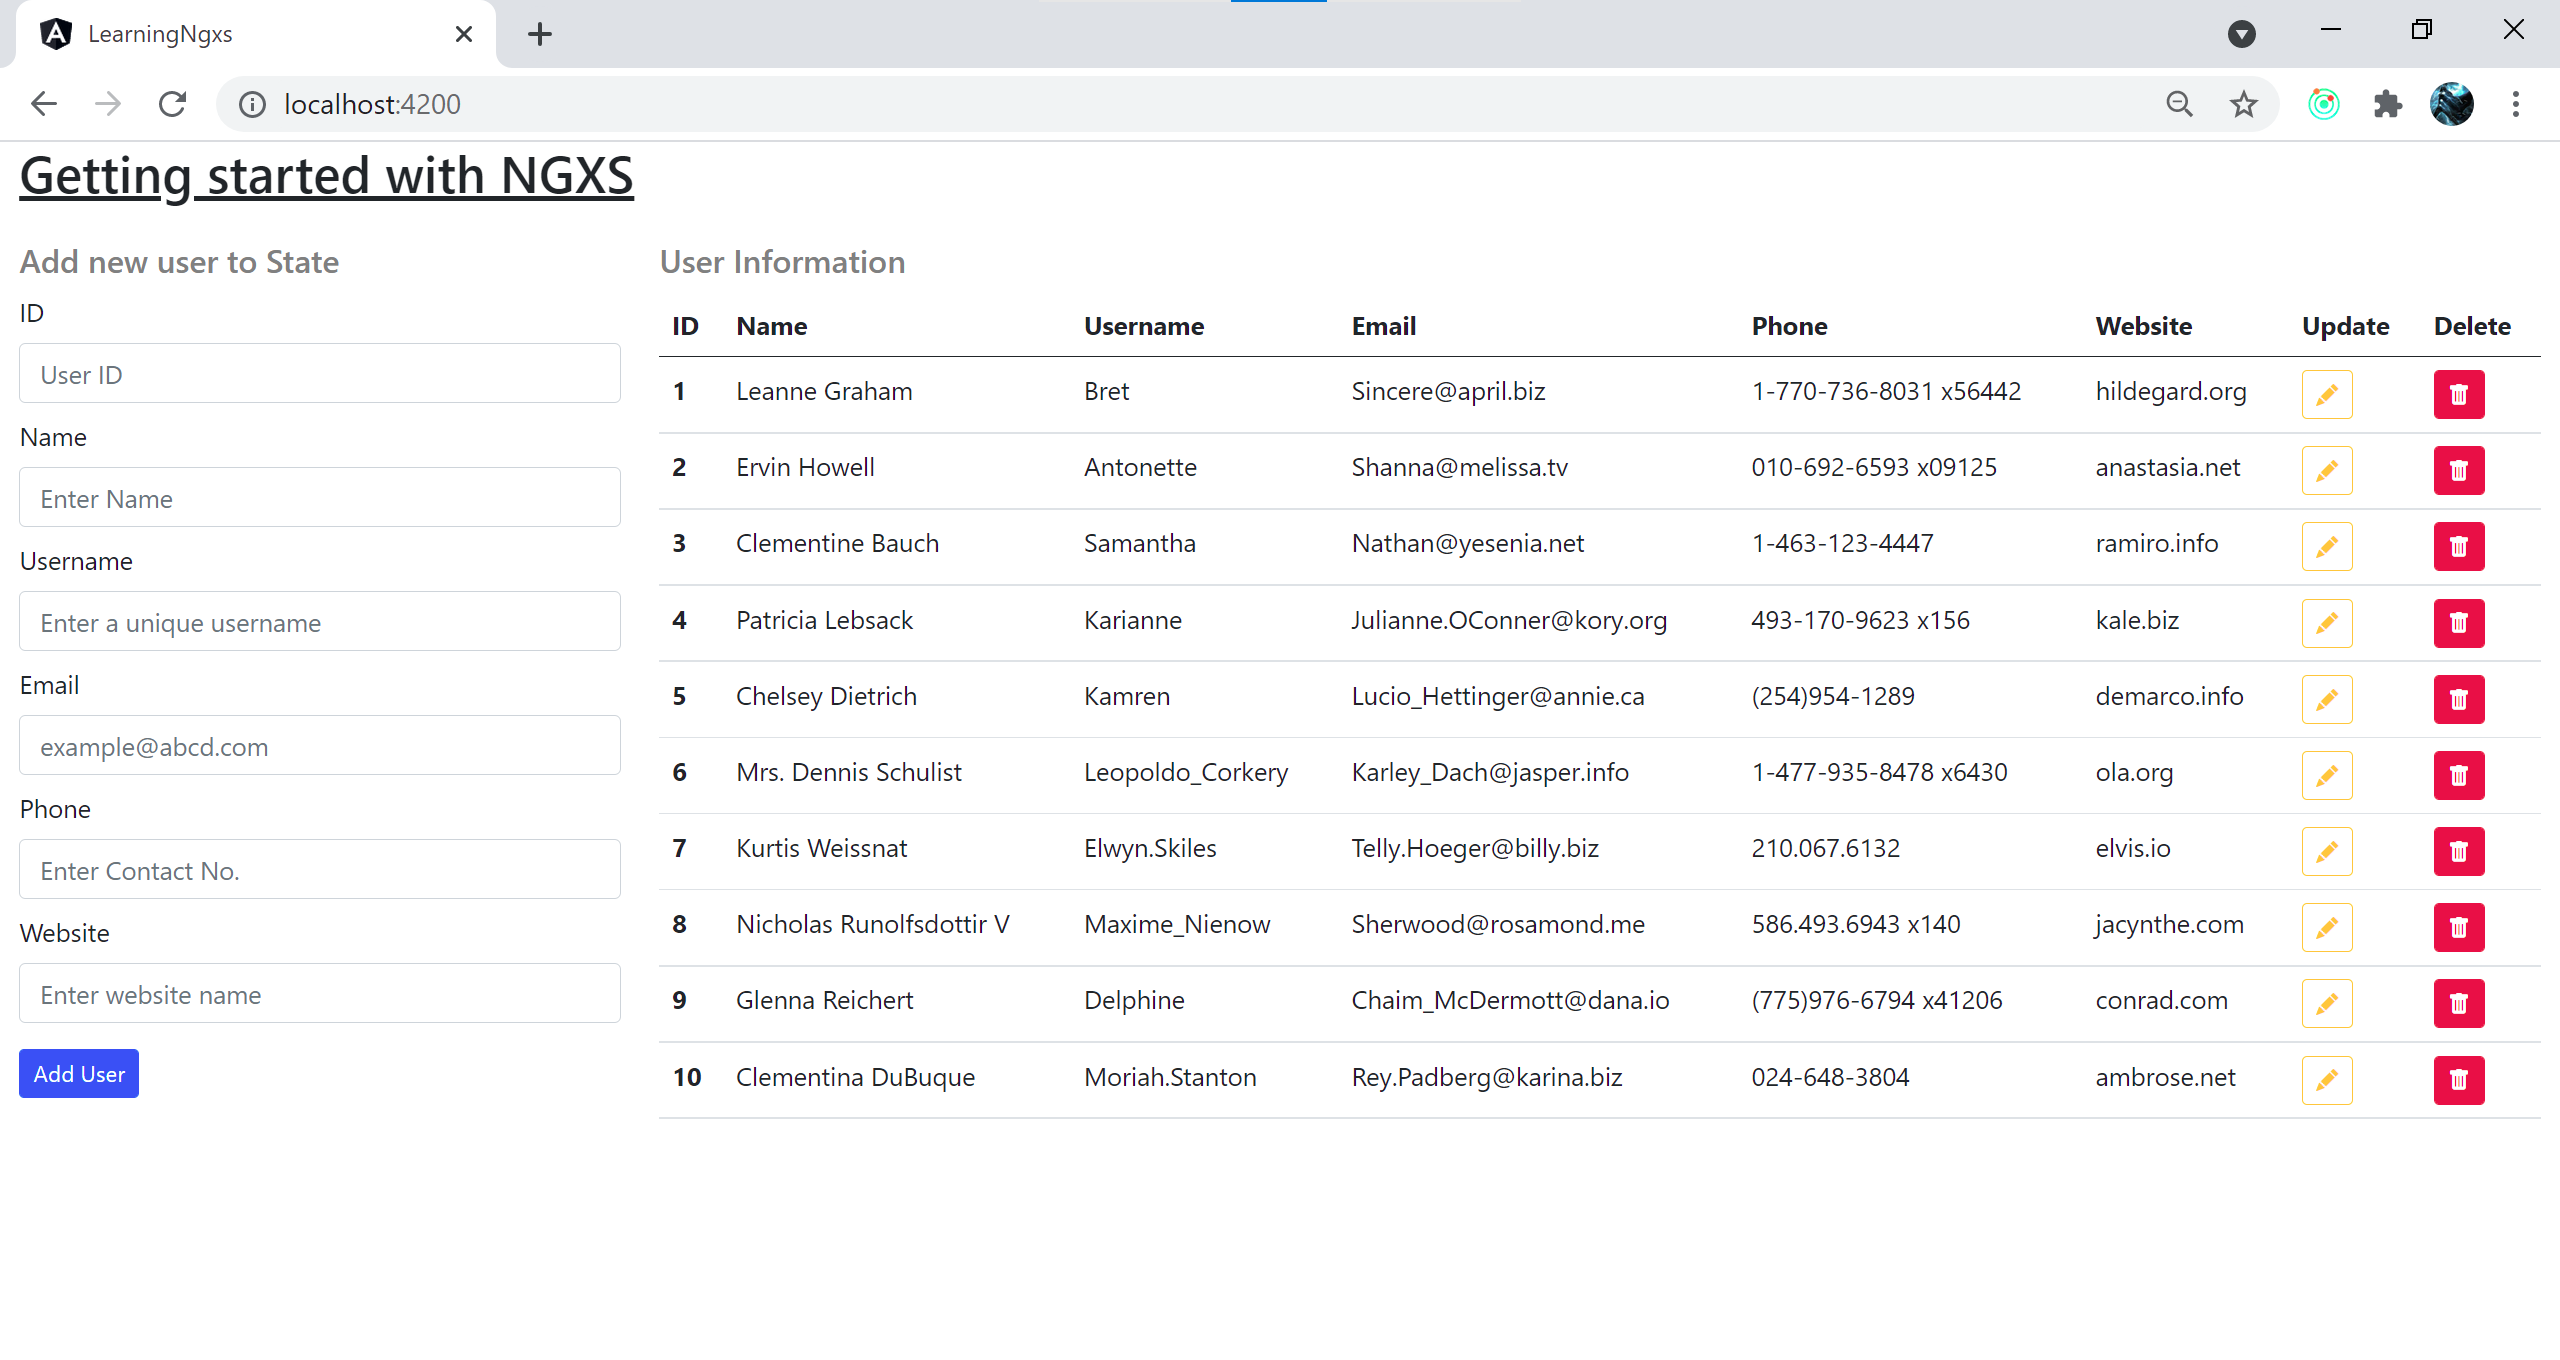Reload the localhost page

pyautogui.click(x=172, y=104)
